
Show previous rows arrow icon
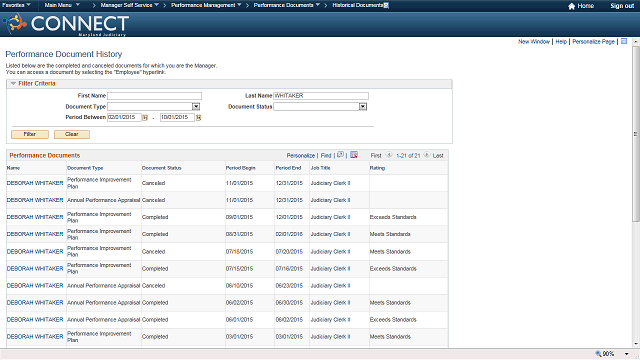tap(389, 155)
